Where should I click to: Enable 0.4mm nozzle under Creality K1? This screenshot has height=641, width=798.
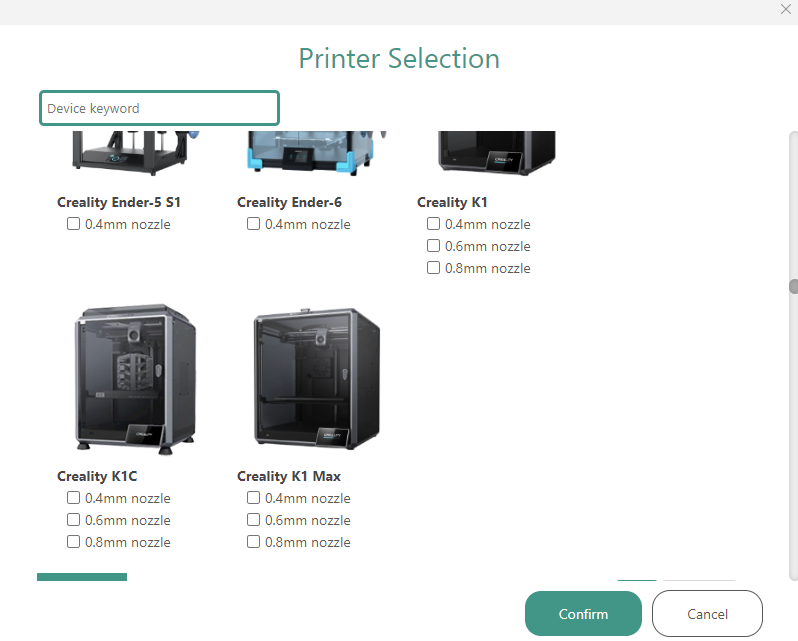pos(433,224)
